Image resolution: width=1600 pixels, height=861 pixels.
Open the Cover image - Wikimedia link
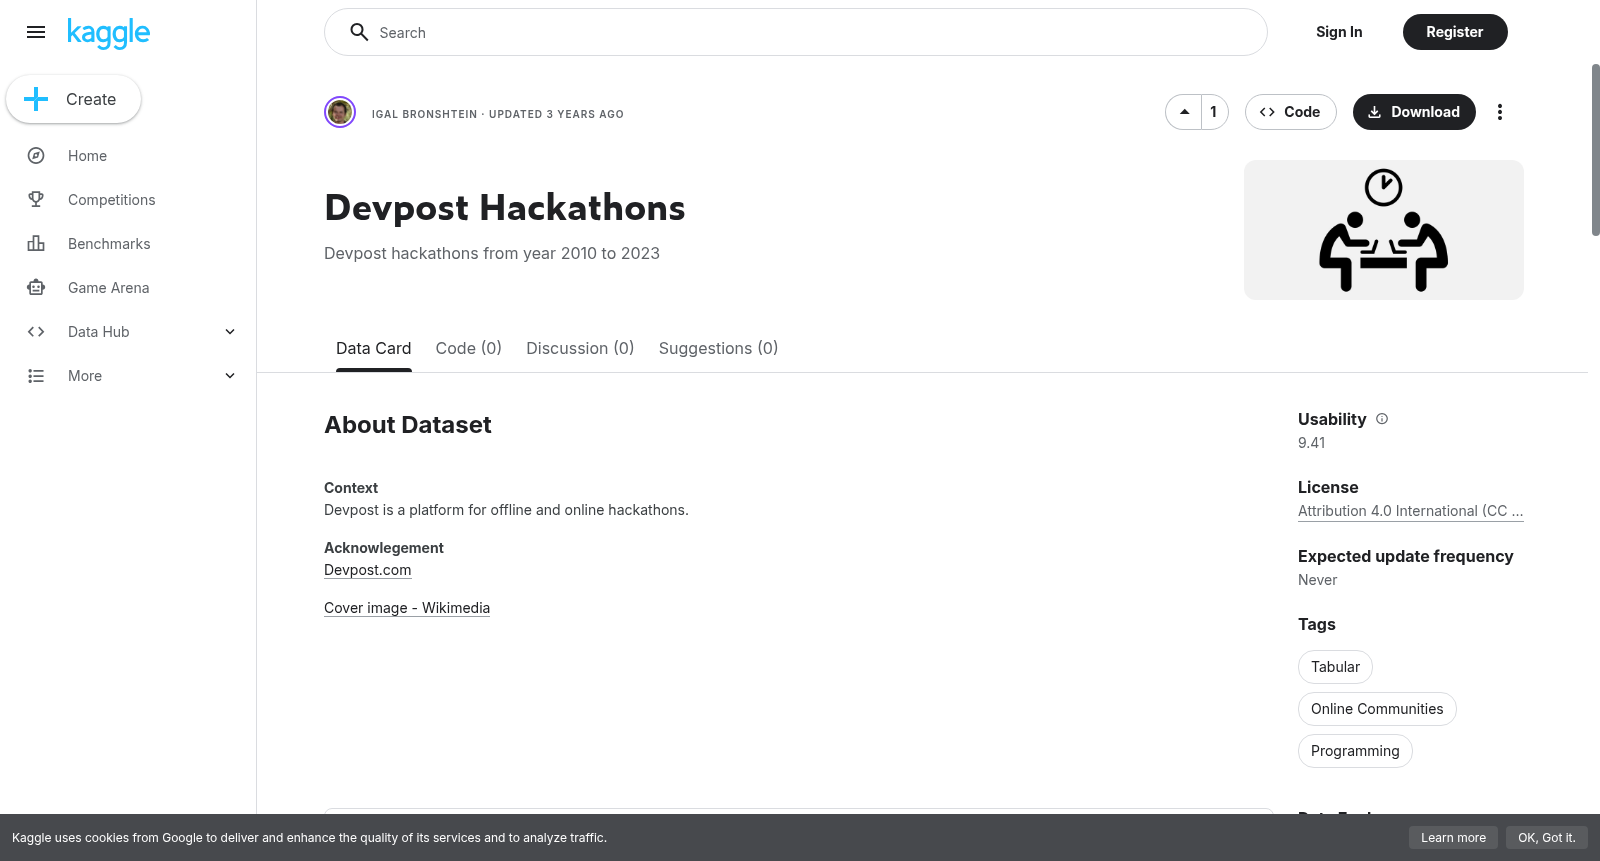coord(407,608)
